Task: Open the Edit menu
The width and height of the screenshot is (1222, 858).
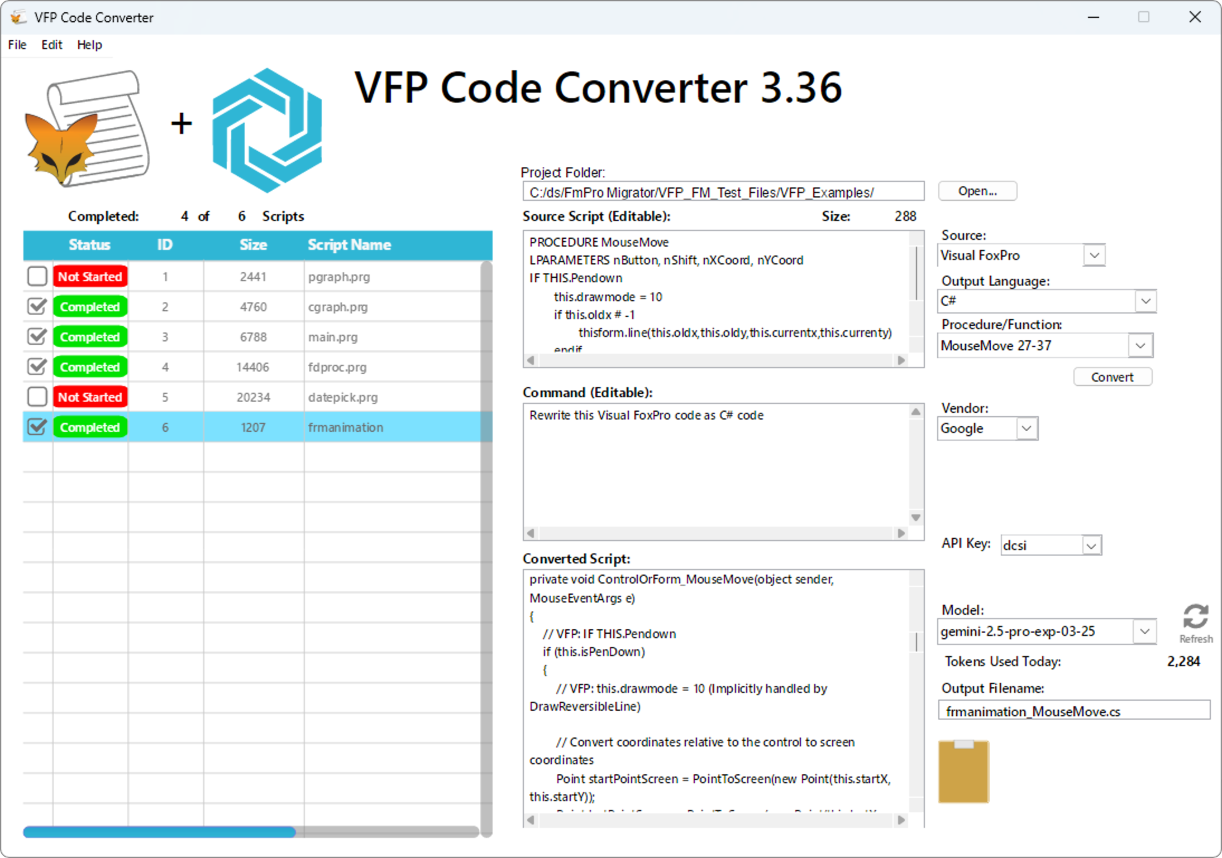Action: 51,44
